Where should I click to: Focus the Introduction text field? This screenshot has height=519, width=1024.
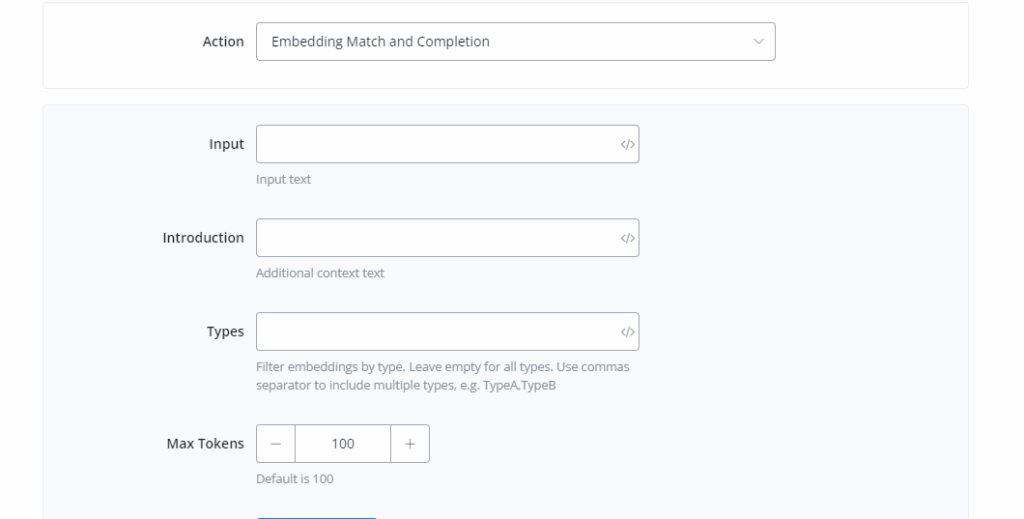(x=436, y=238)
